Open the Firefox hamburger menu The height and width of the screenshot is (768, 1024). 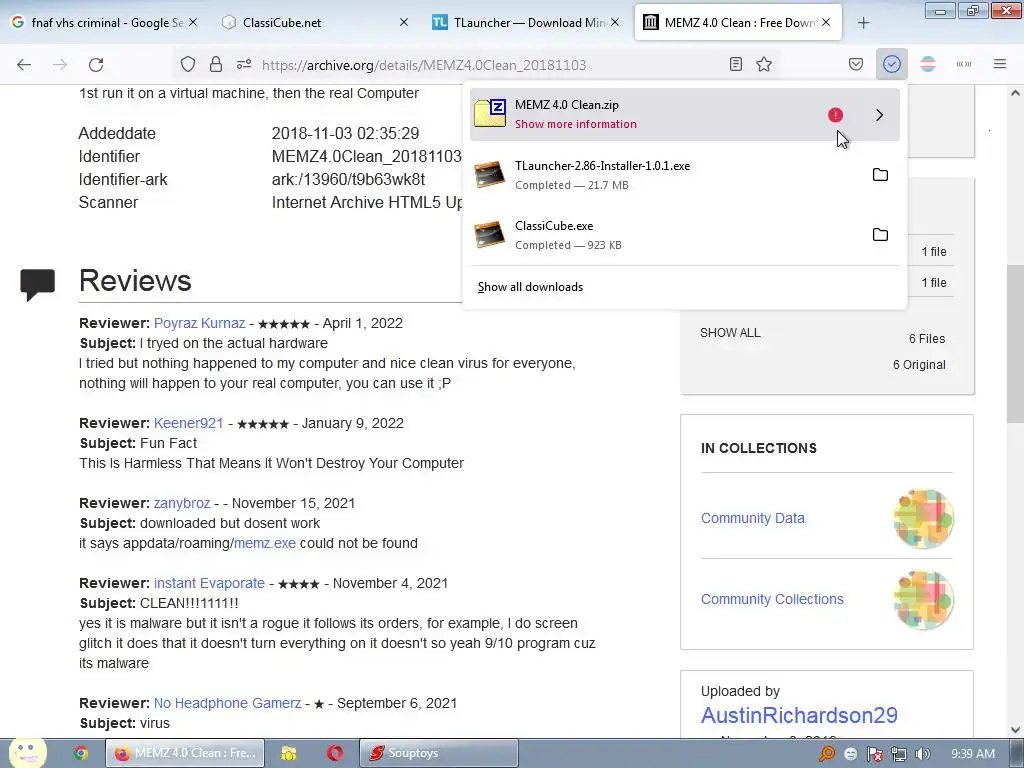[x=1000, y=64]
